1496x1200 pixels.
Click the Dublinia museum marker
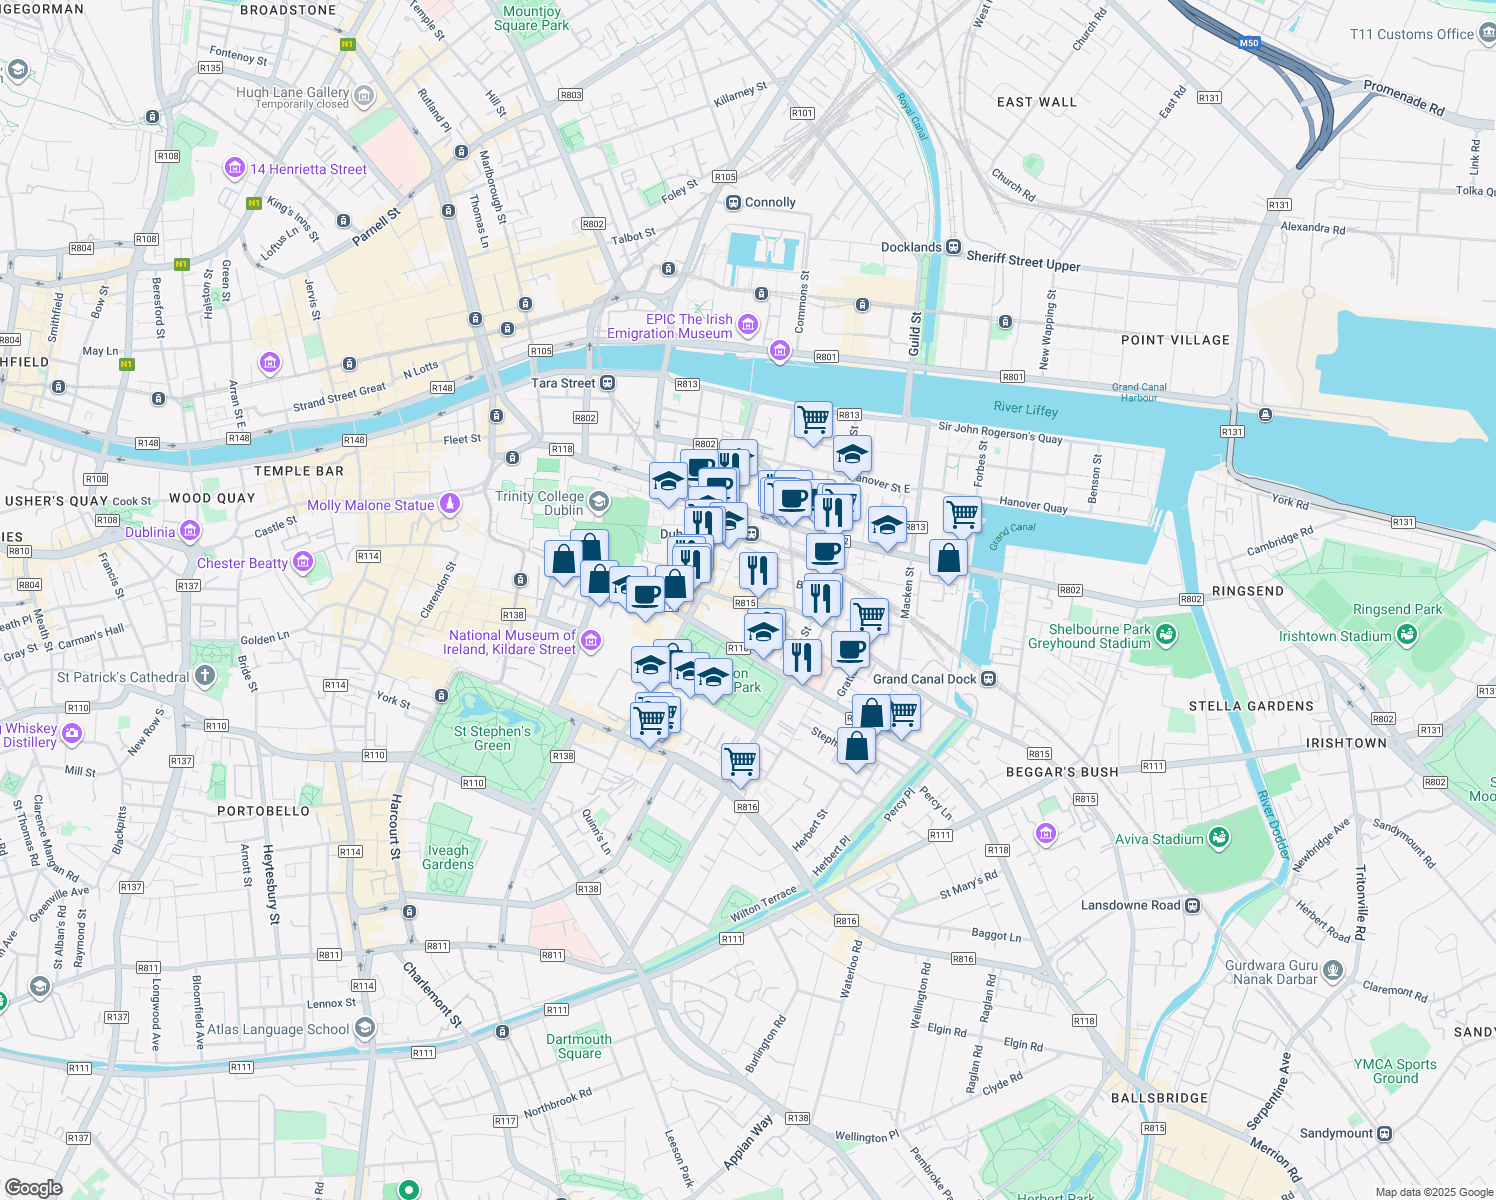point(189,531)
